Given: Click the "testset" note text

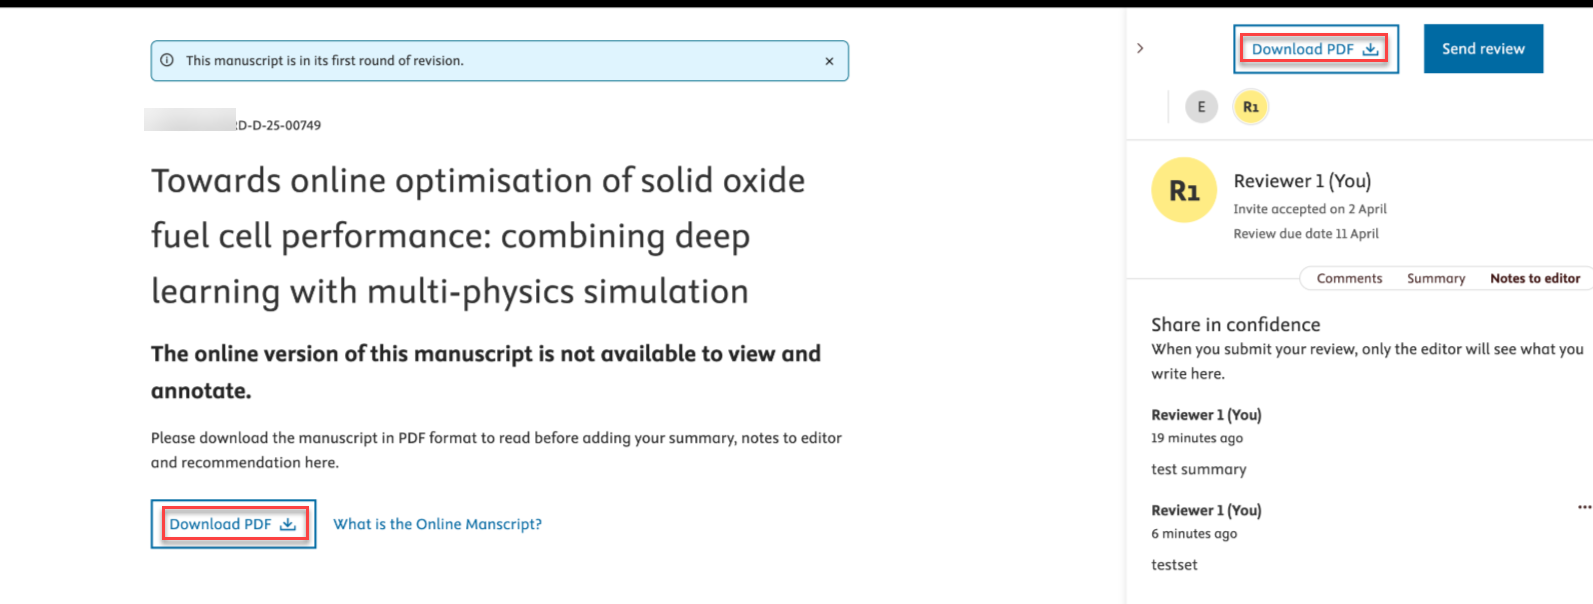Looking at the screenshot, I should click(1174, 565).
